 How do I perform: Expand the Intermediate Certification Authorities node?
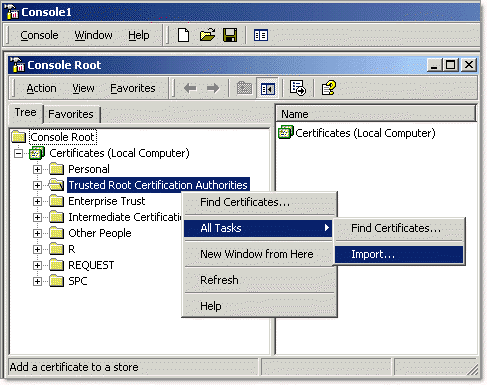(x=37, y=217)
